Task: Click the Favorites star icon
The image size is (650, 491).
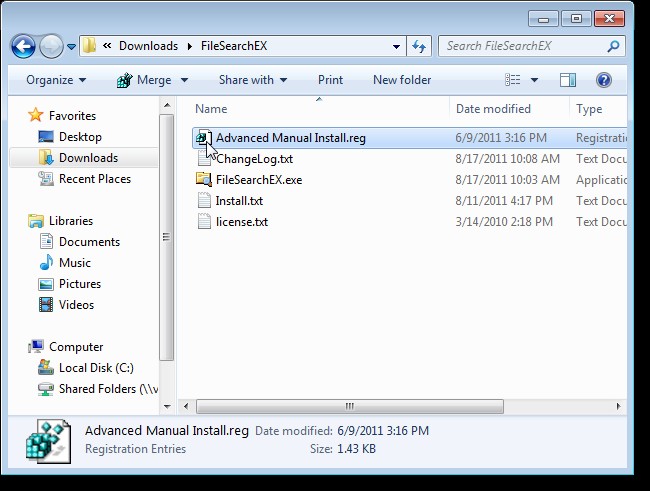Action: (36, 115)
